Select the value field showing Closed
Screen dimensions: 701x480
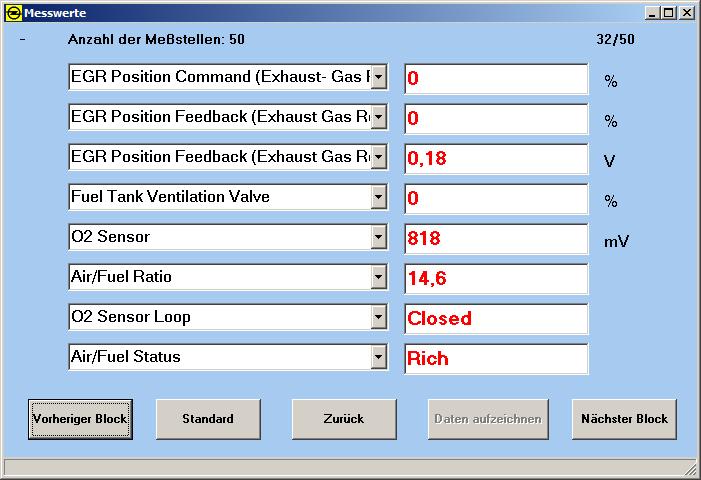[x=496, y=319]
